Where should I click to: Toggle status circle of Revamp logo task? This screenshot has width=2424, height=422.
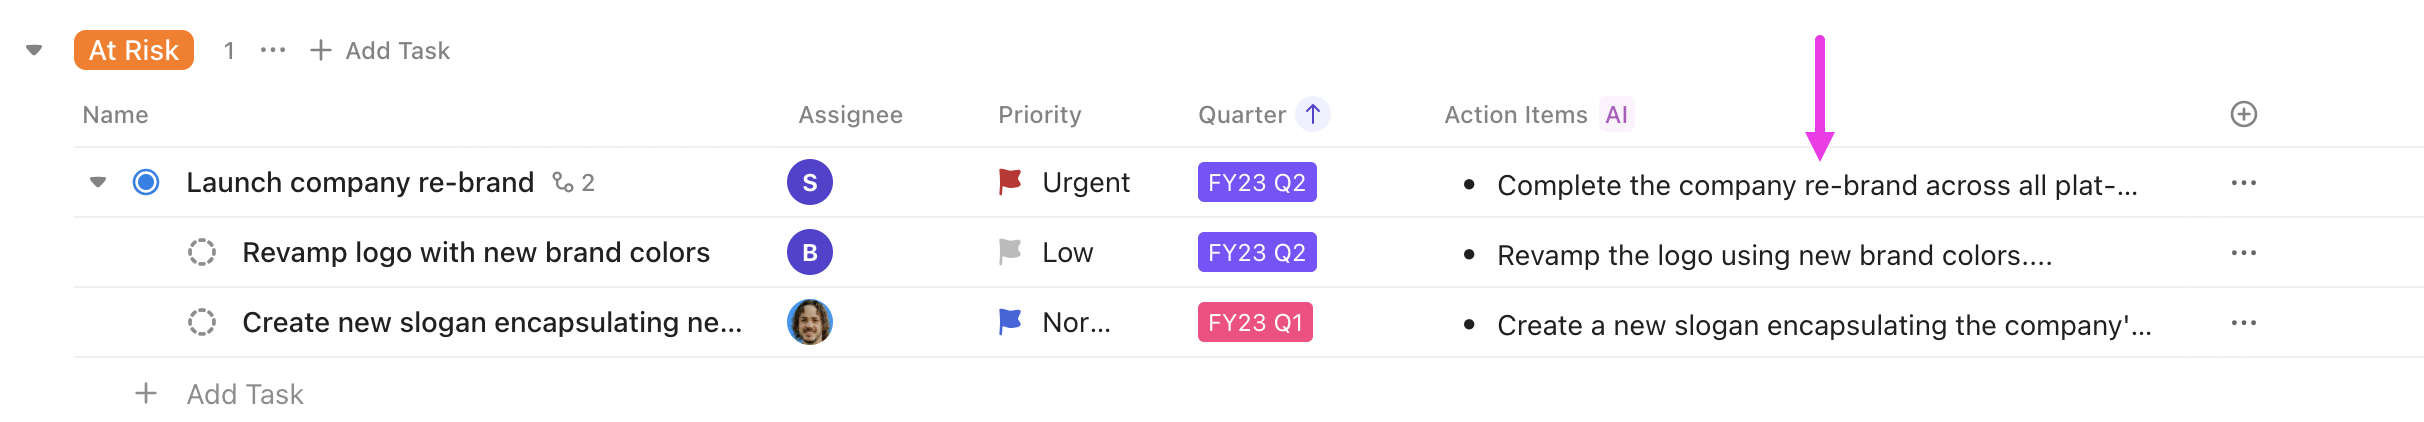coord(202,252)
